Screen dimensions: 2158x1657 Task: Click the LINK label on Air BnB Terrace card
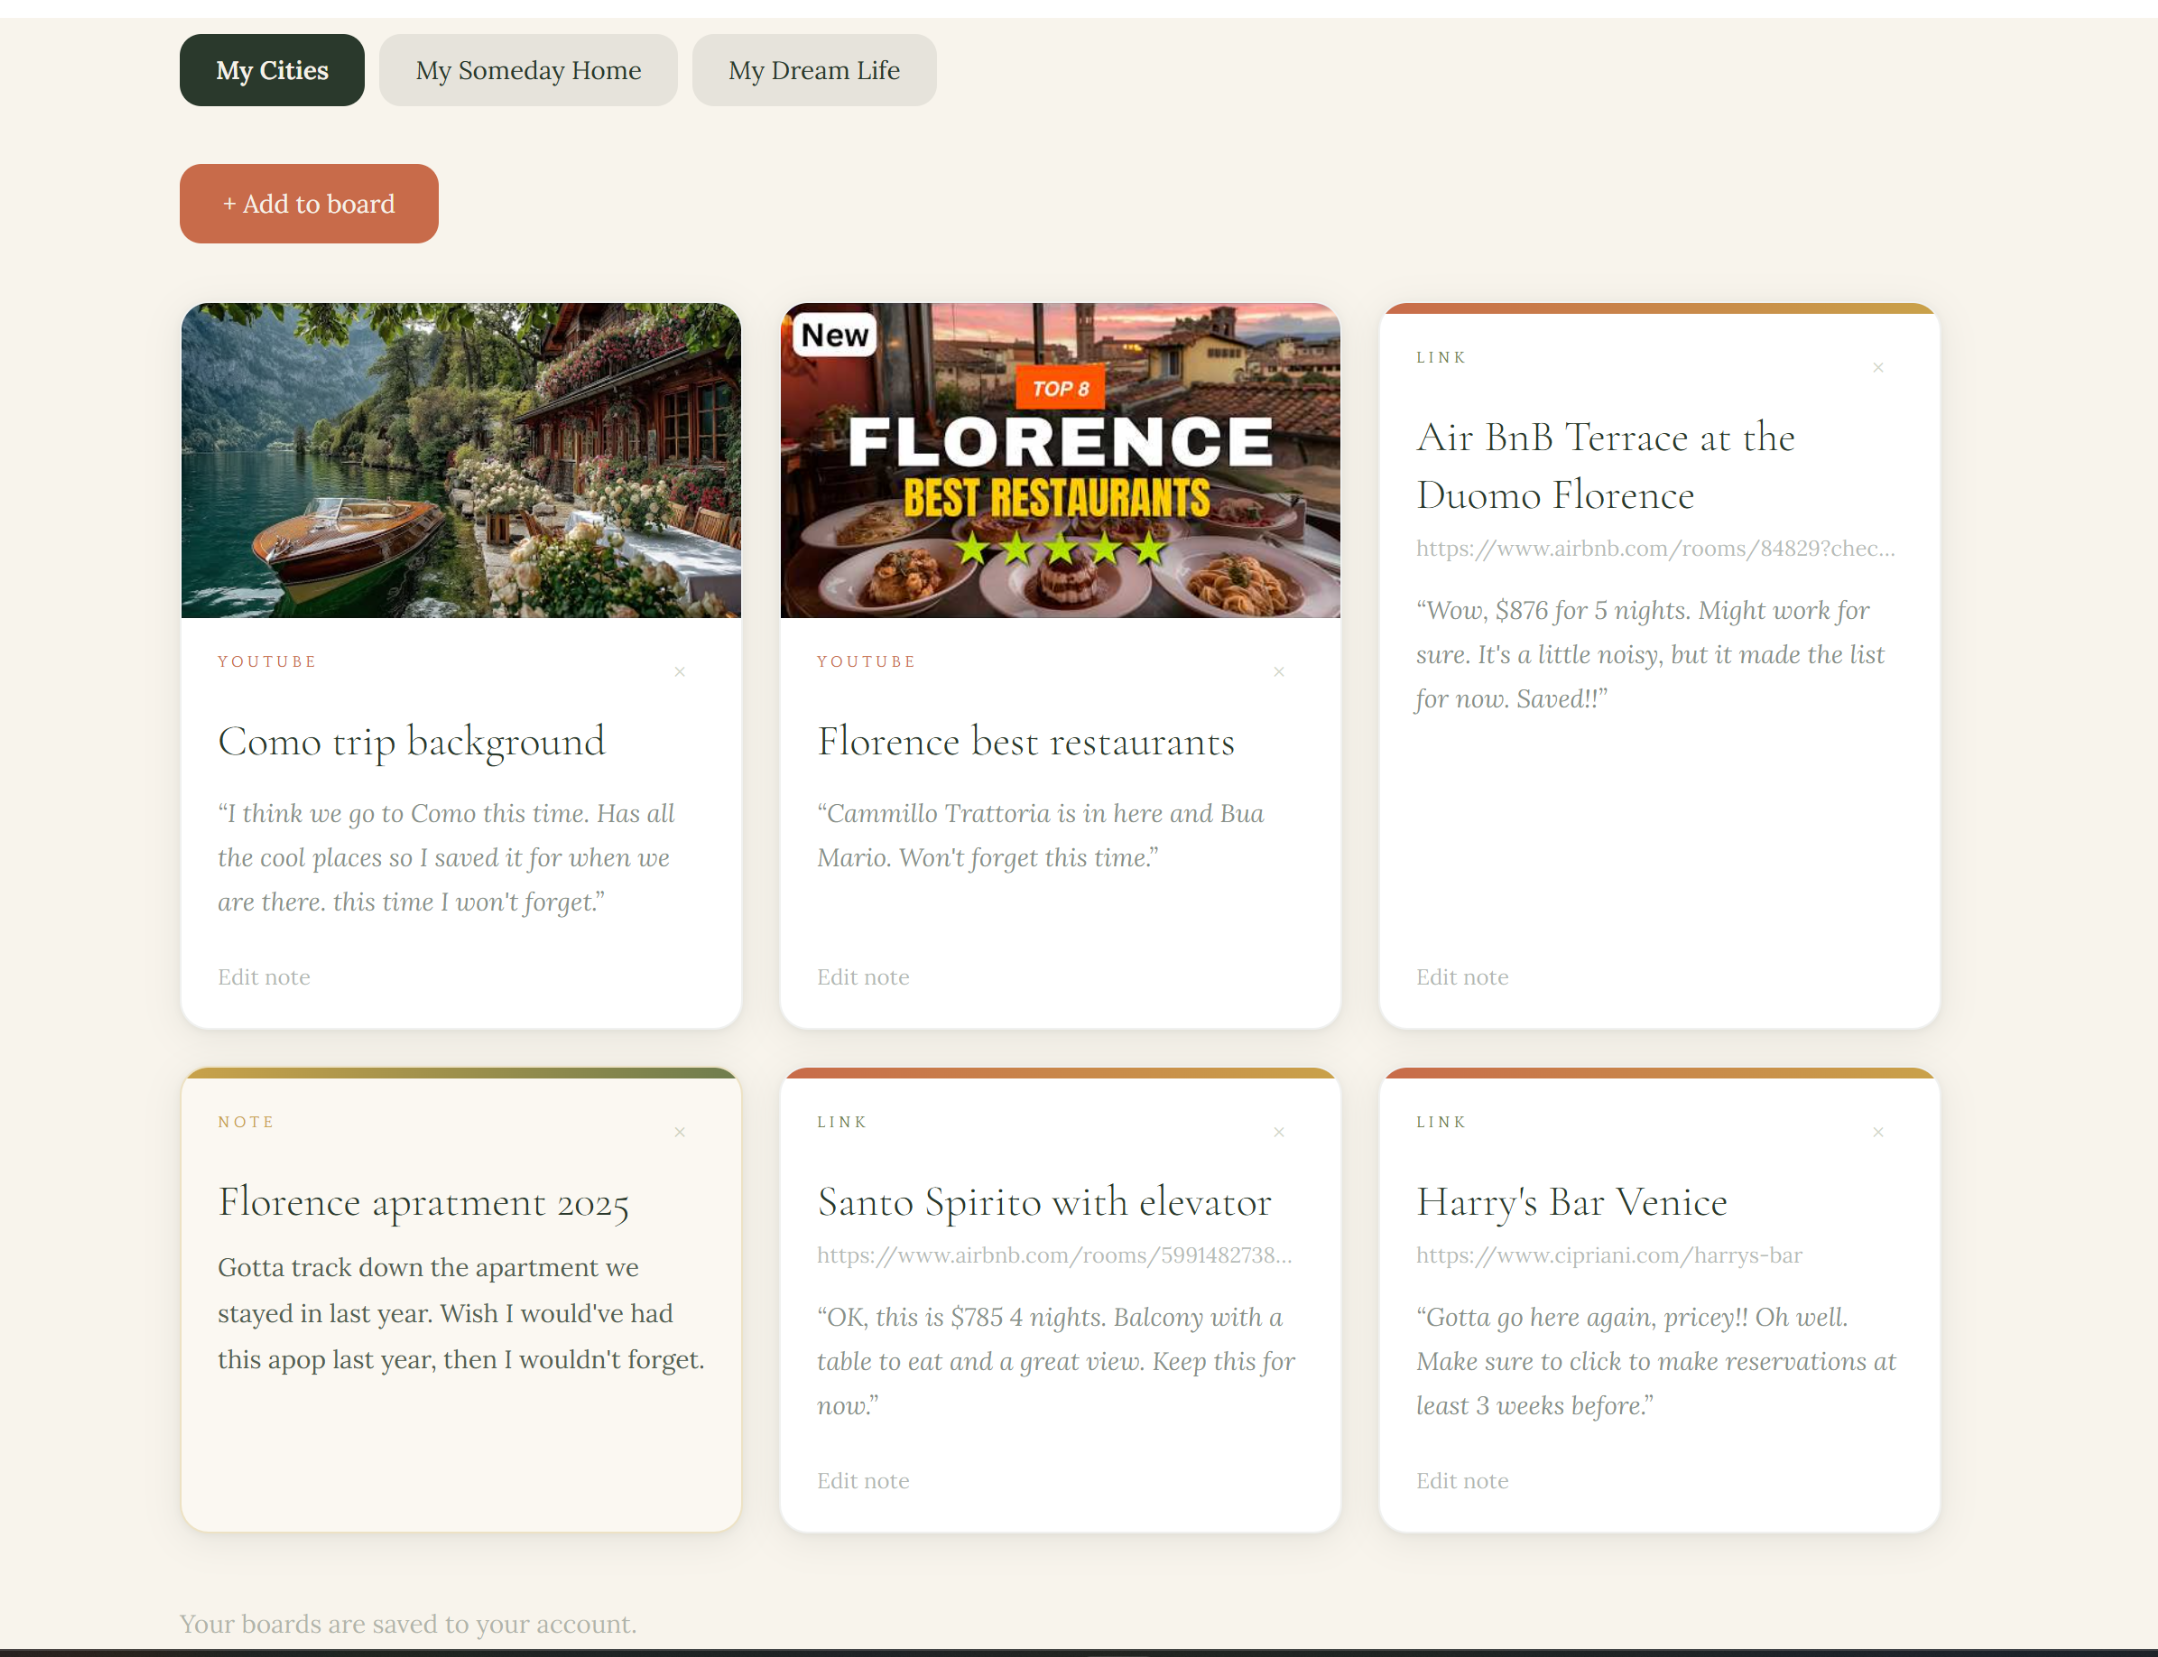point(1441,358)
